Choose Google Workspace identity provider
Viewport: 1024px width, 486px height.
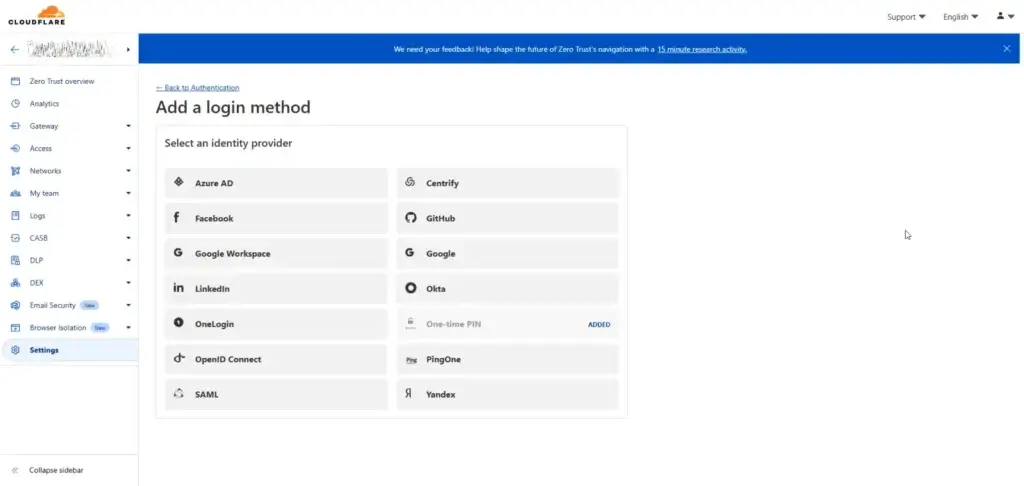click(x=276, y=253)
